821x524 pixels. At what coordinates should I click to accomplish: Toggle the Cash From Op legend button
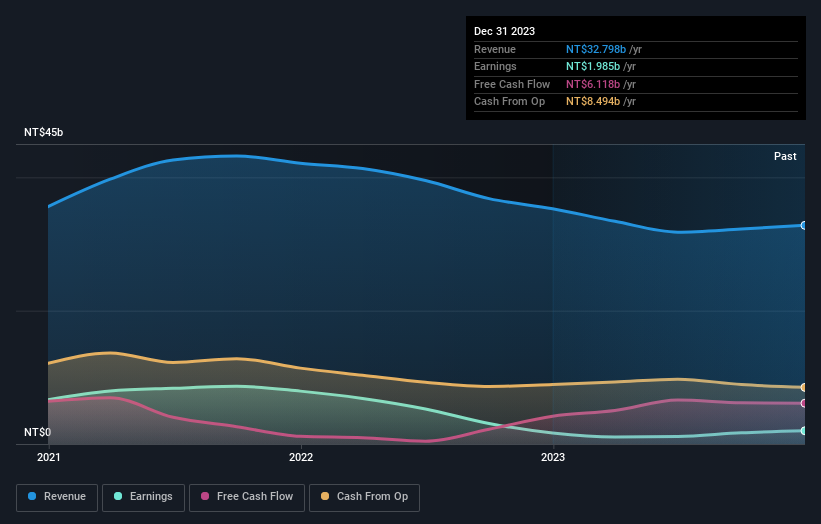[x=364, y=497]
